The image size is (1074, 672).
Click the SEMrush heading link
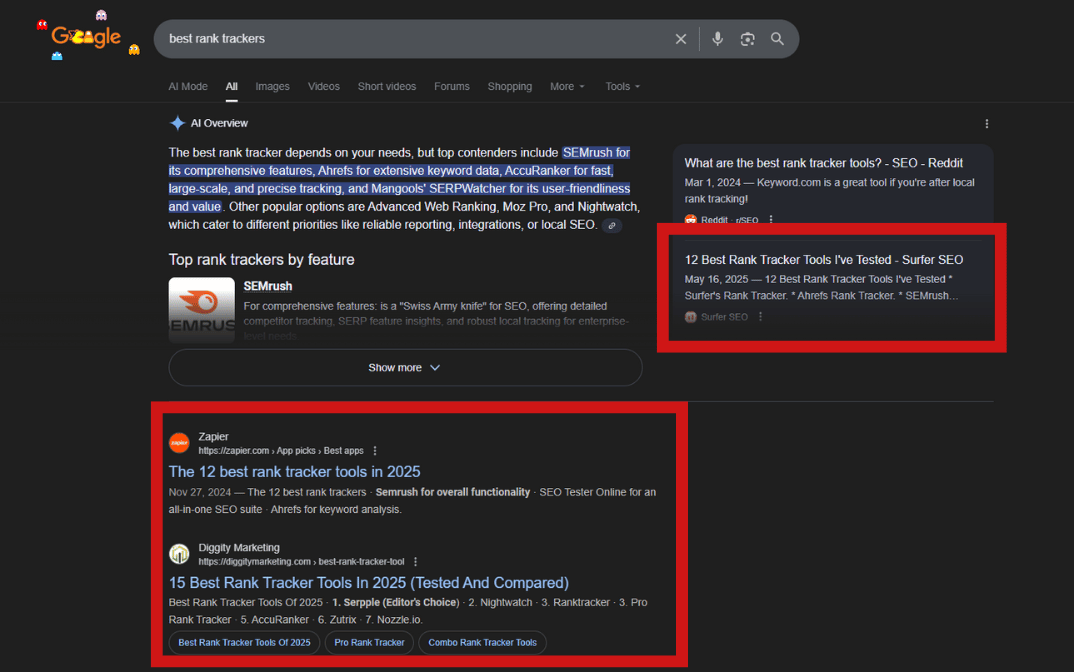(x=268, y=286)
